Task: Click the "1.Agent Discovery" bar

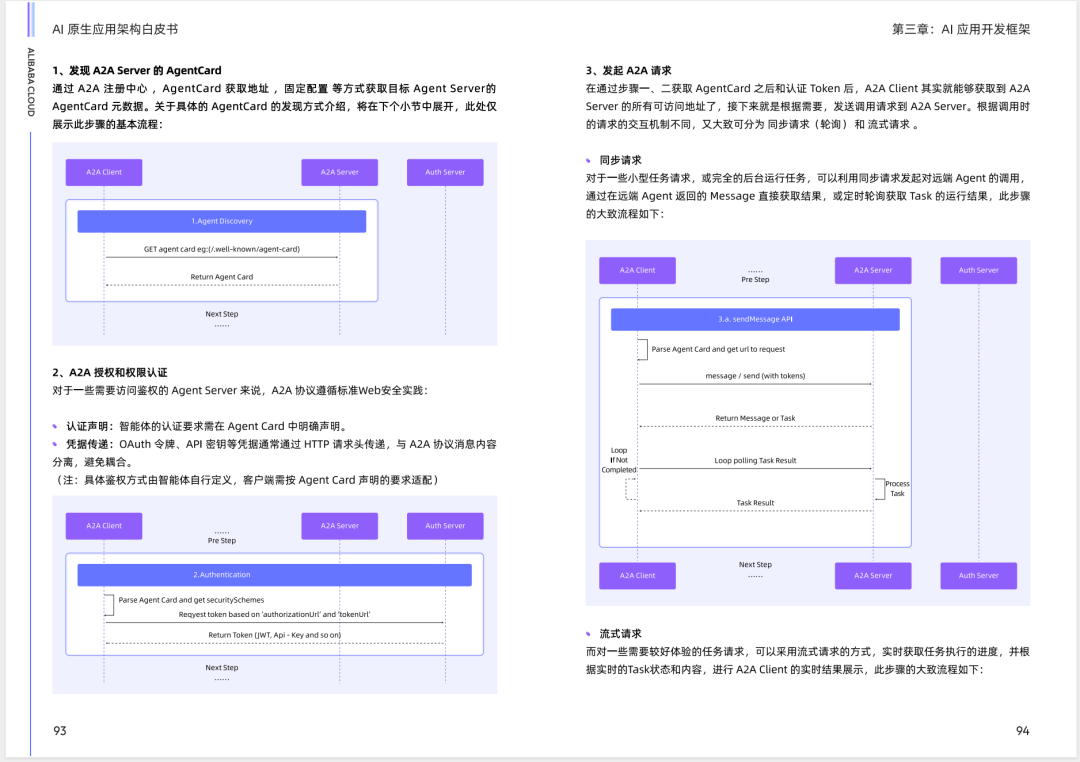Action: coord(222,221)
